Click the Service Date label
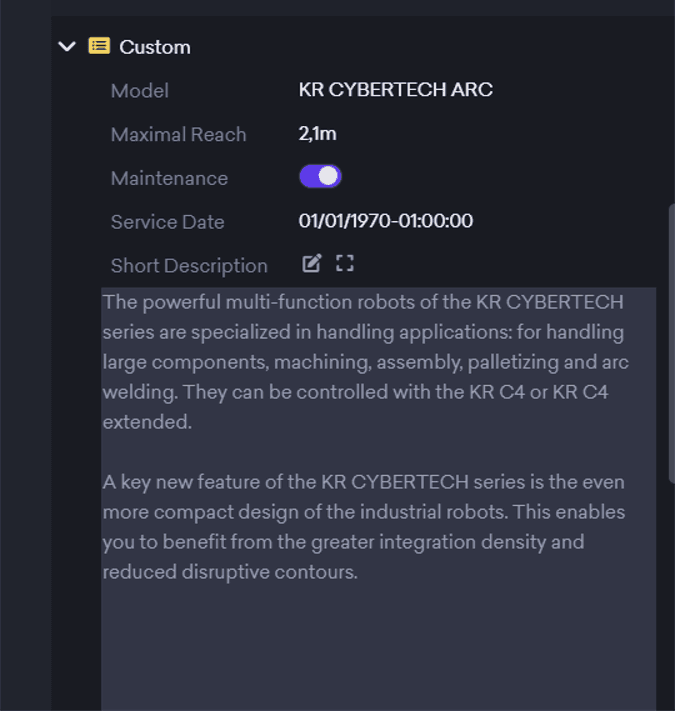The height and width of the screenshot is (711, 675). [x=167, y=222]
